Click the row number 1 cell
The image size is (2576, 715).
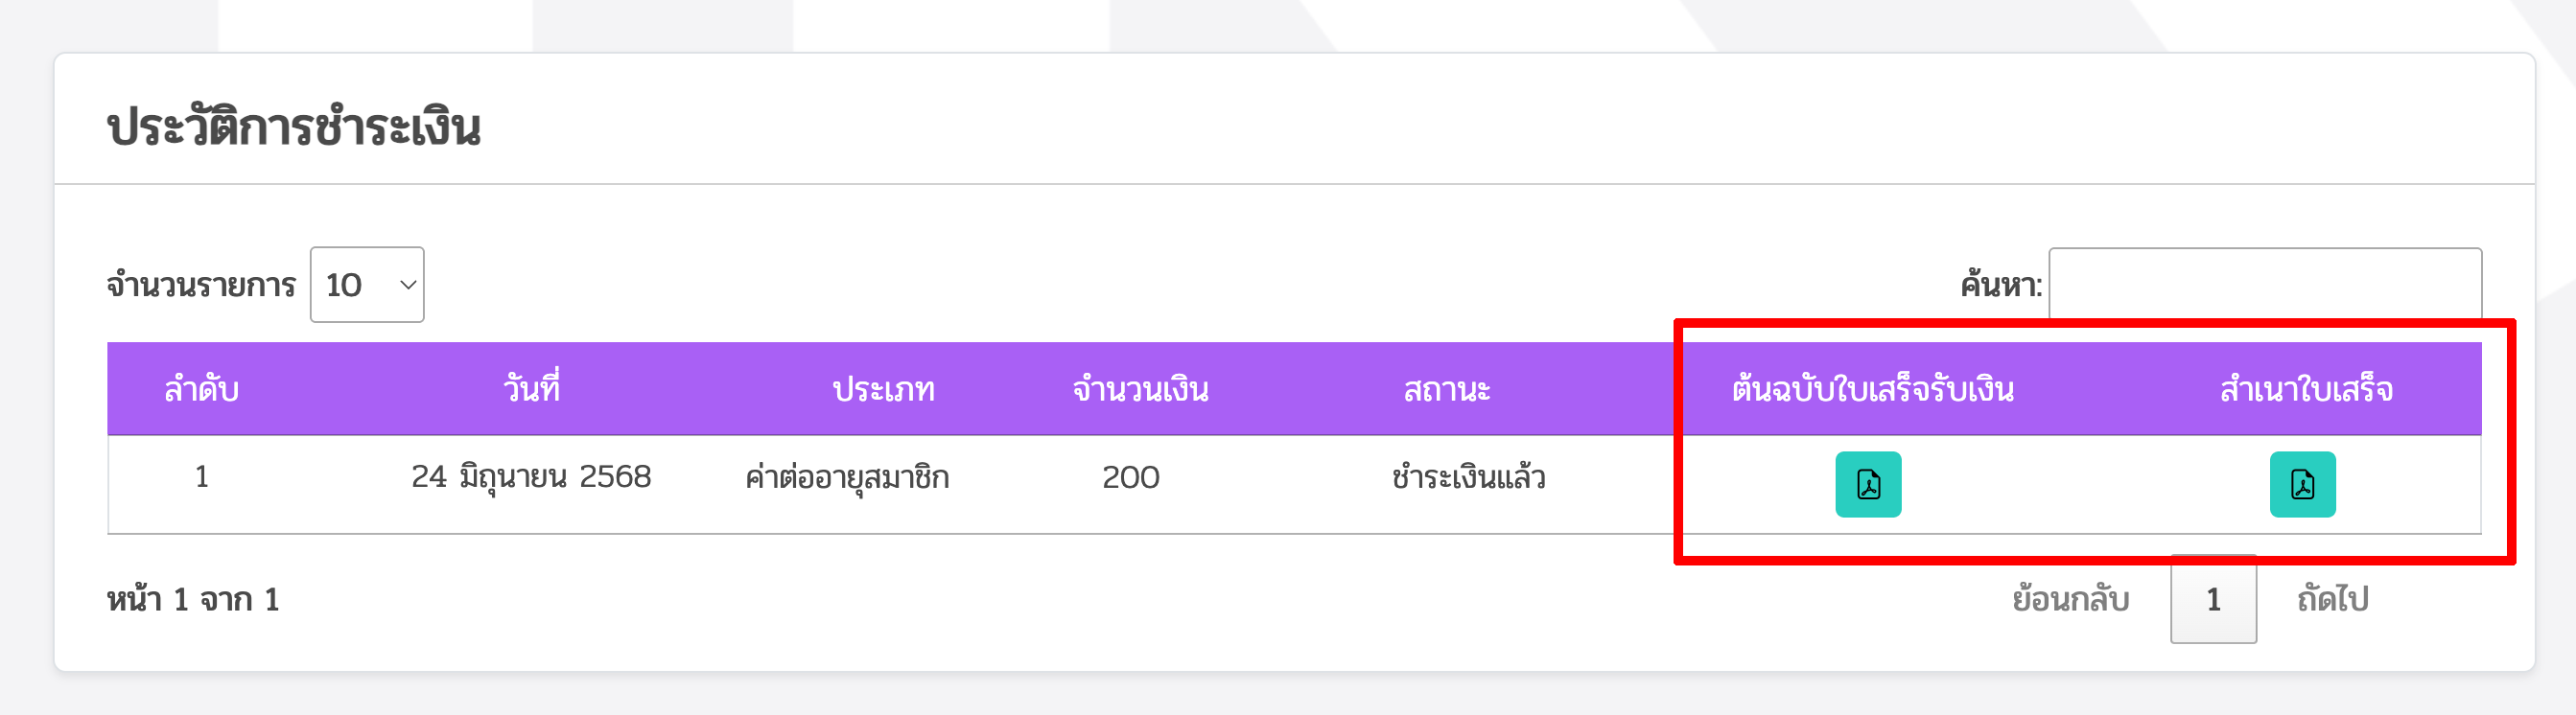click(x=201, y=477)
